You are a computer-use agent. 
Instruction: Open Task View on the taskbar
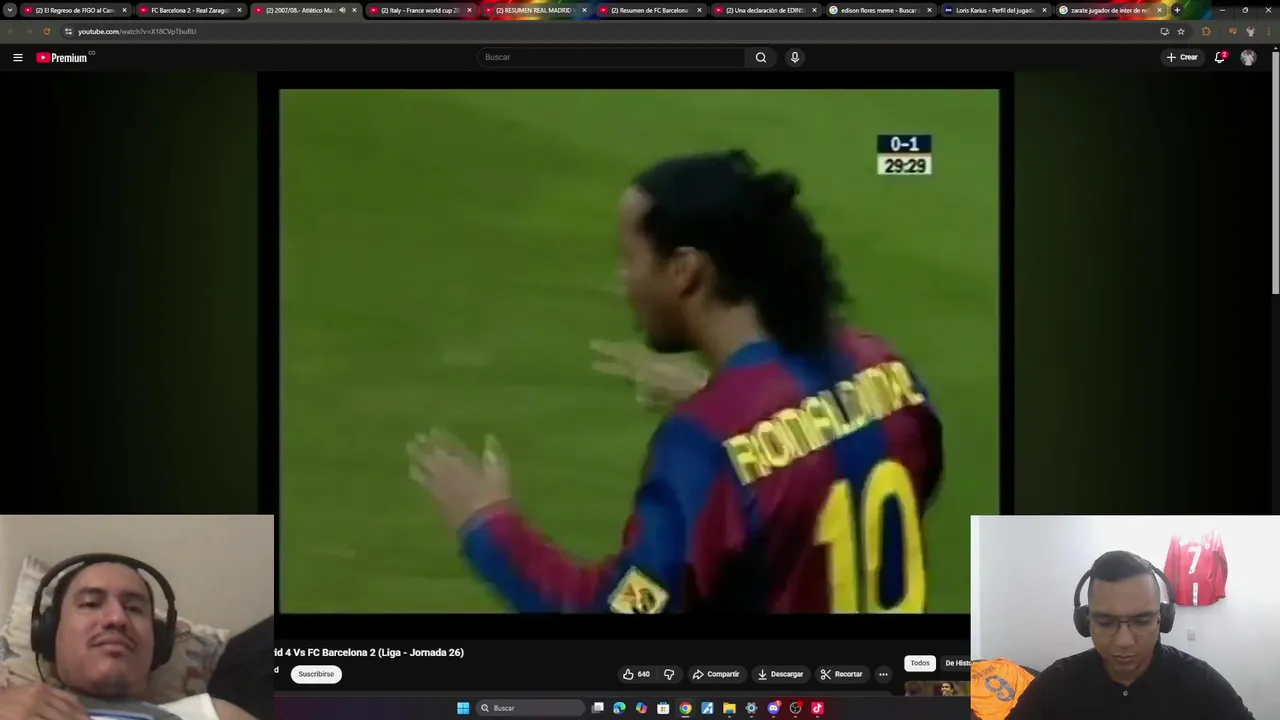pos(598,708)
